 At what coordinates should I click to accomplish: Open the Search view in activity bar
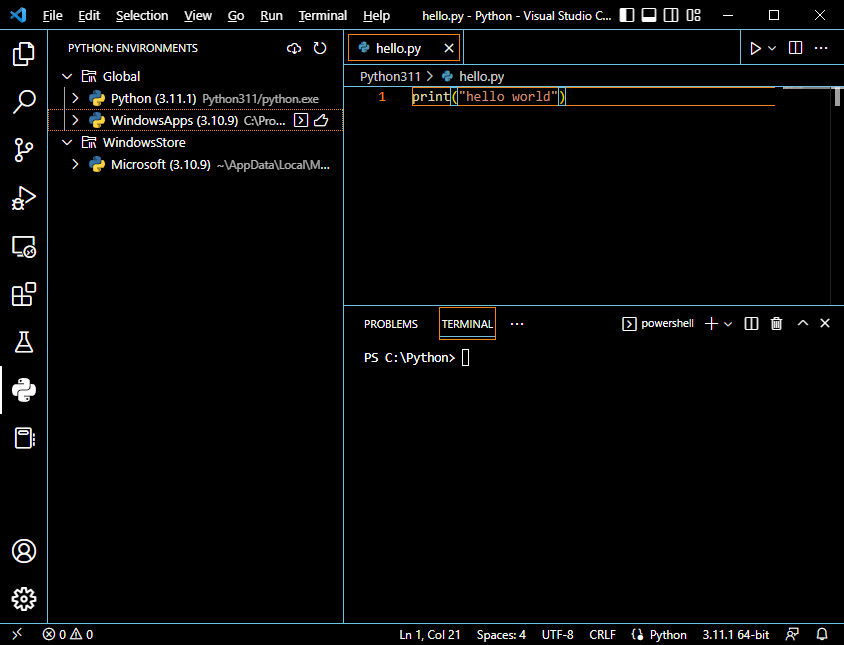point(24,101)
